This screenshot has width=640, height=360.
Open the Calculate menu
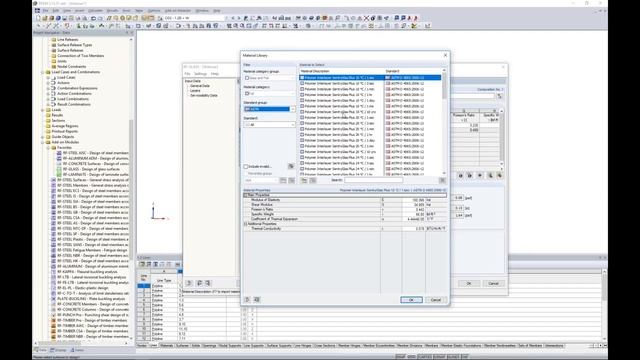(x=96, y=11)
